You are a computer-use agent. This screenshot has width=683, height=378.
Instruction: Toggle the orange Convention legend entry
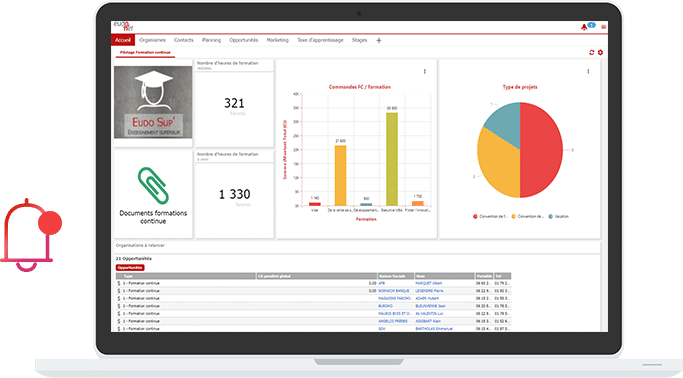tap(527, 216)
